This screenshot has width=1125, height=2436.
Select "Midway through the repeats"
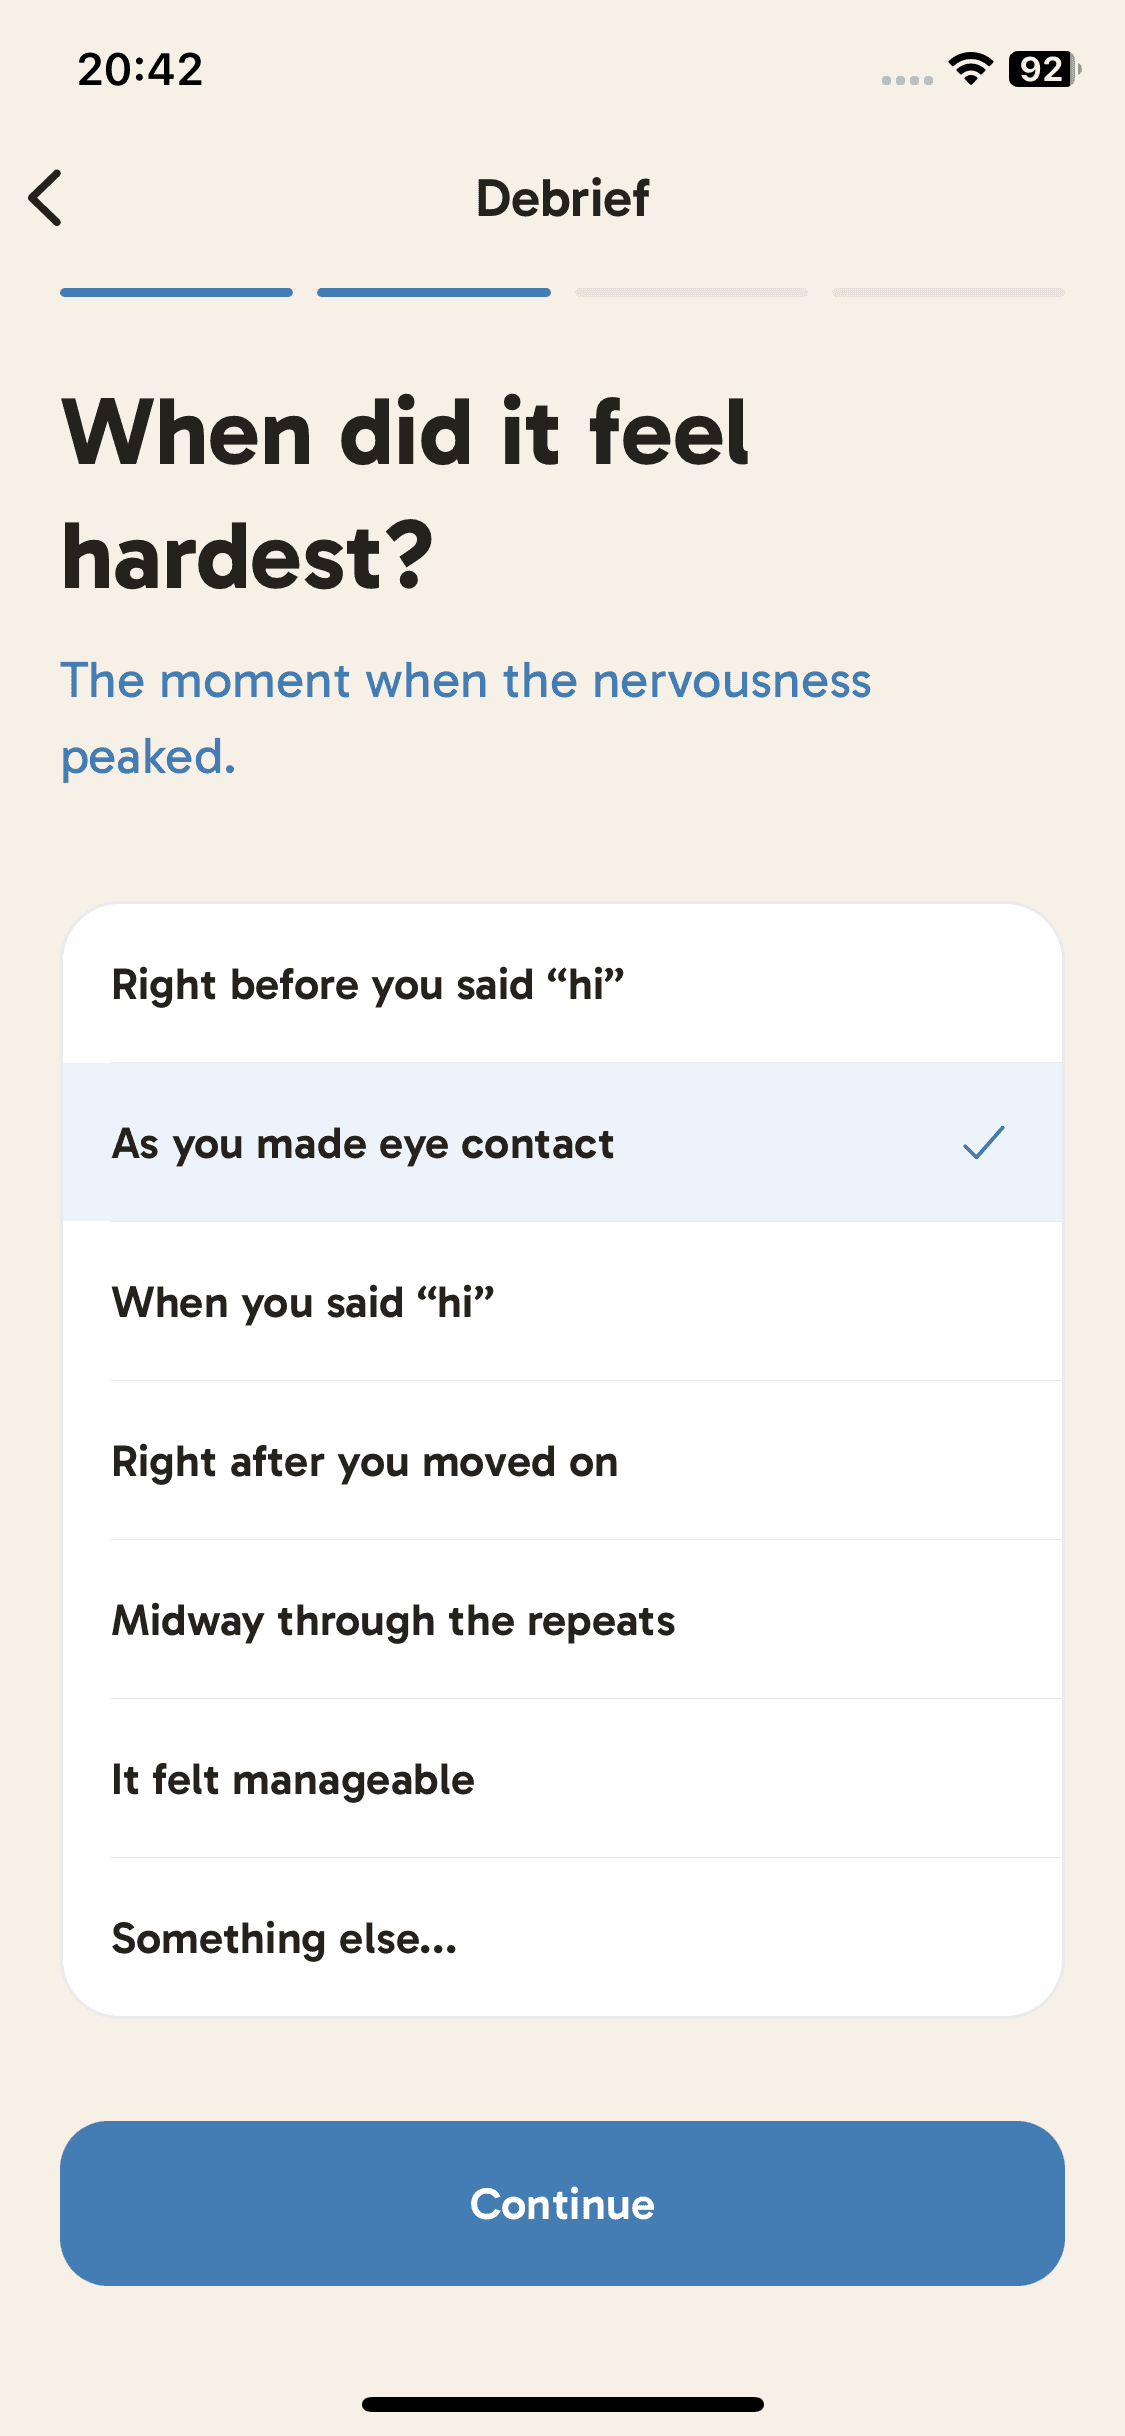(562, 1620)
